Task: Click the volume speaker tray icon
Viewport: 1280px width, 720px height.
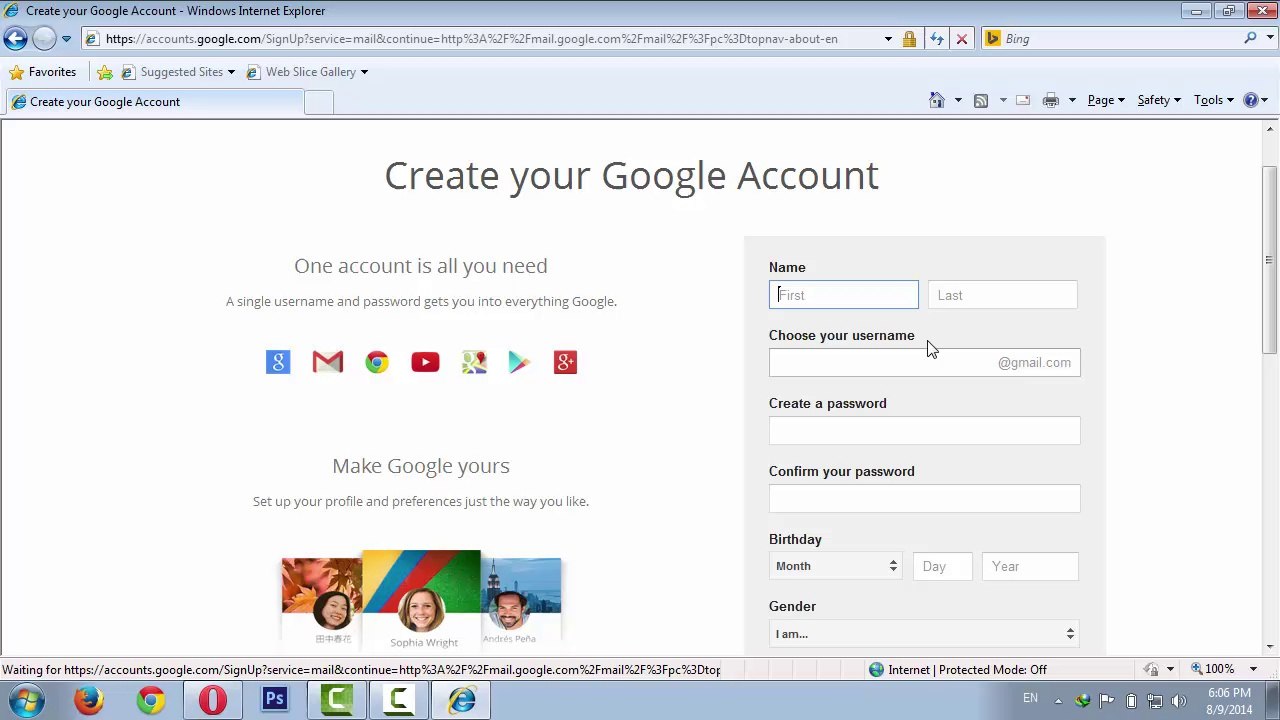Action: tap(1179, 701)
